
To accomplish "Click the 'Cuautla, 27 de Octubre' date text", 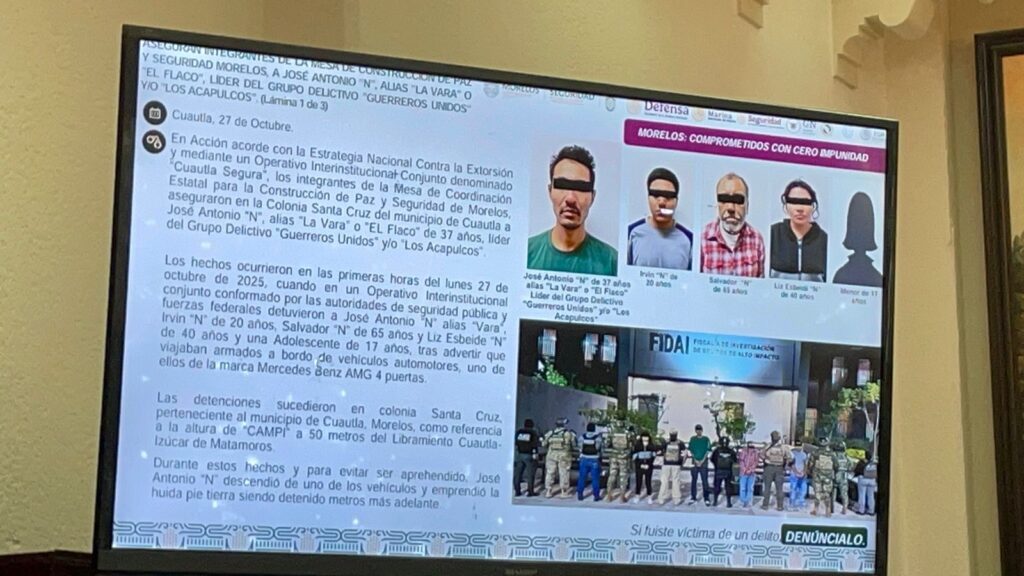I will click(x=232, y=122).
